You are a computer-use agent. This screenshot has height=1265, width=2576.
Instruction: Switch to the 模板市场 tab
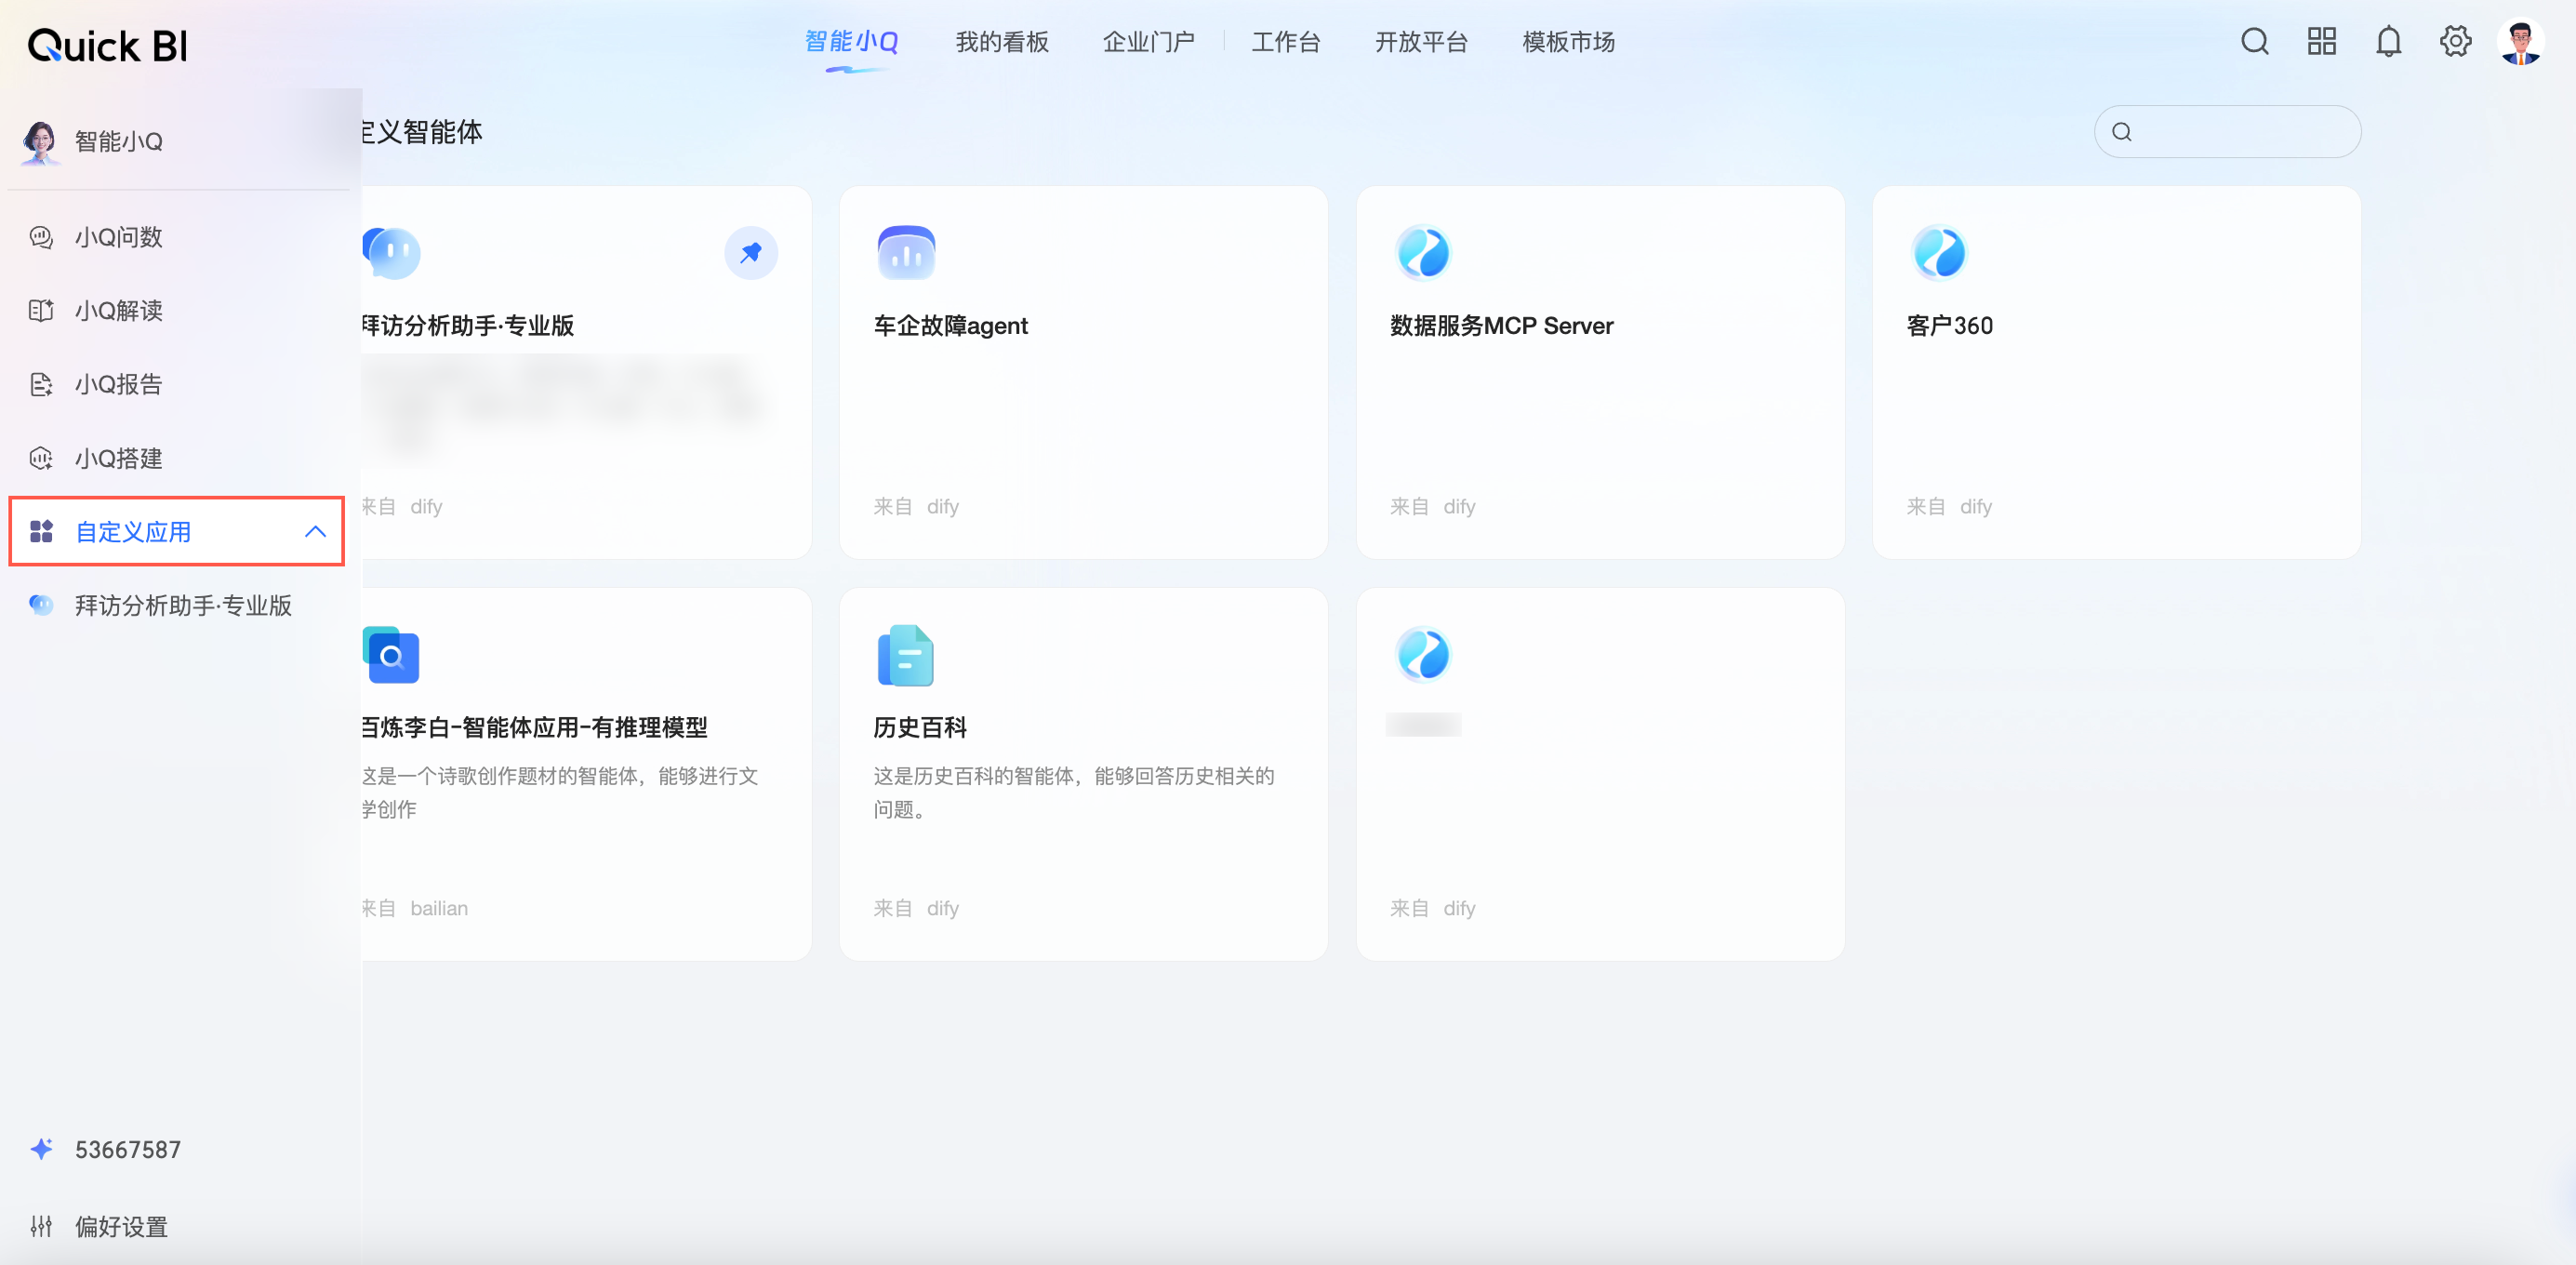tap(1568, 42)
